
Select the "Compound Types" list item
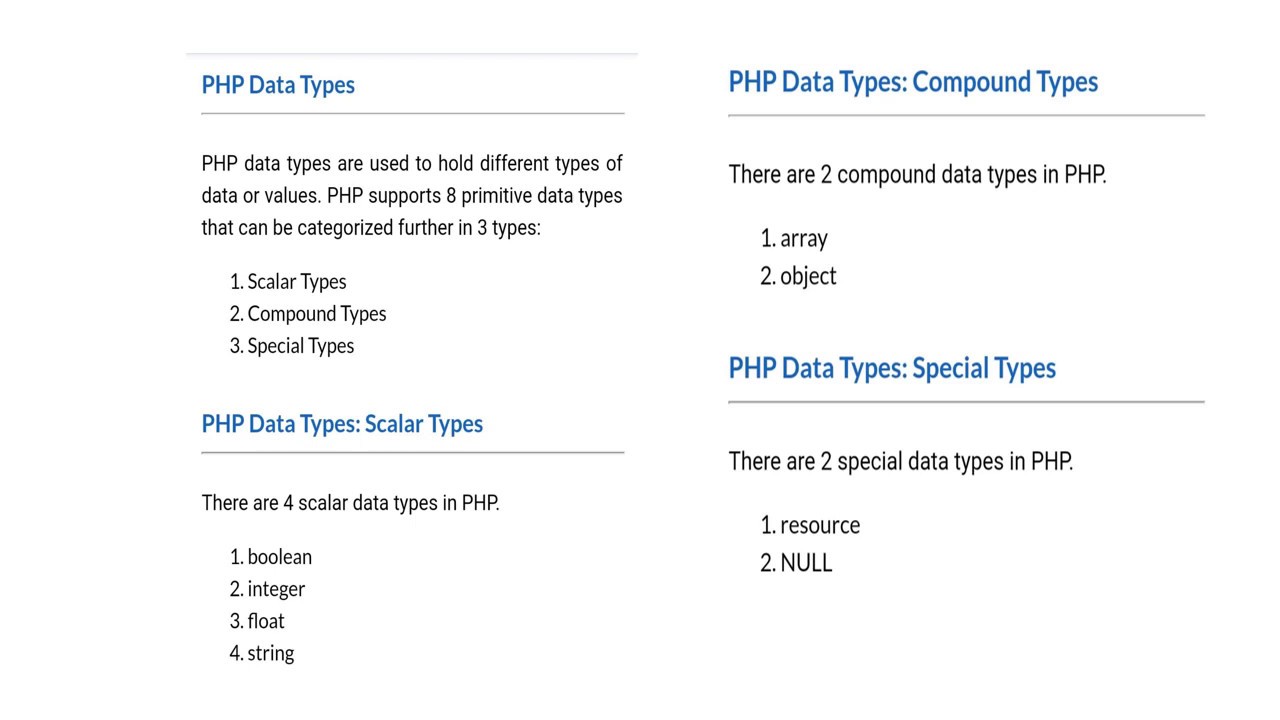click(x=316, y=314)
